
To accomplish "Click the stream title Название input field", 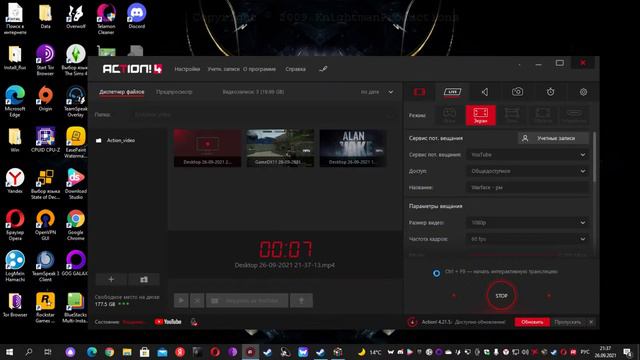I will [527, 187].
